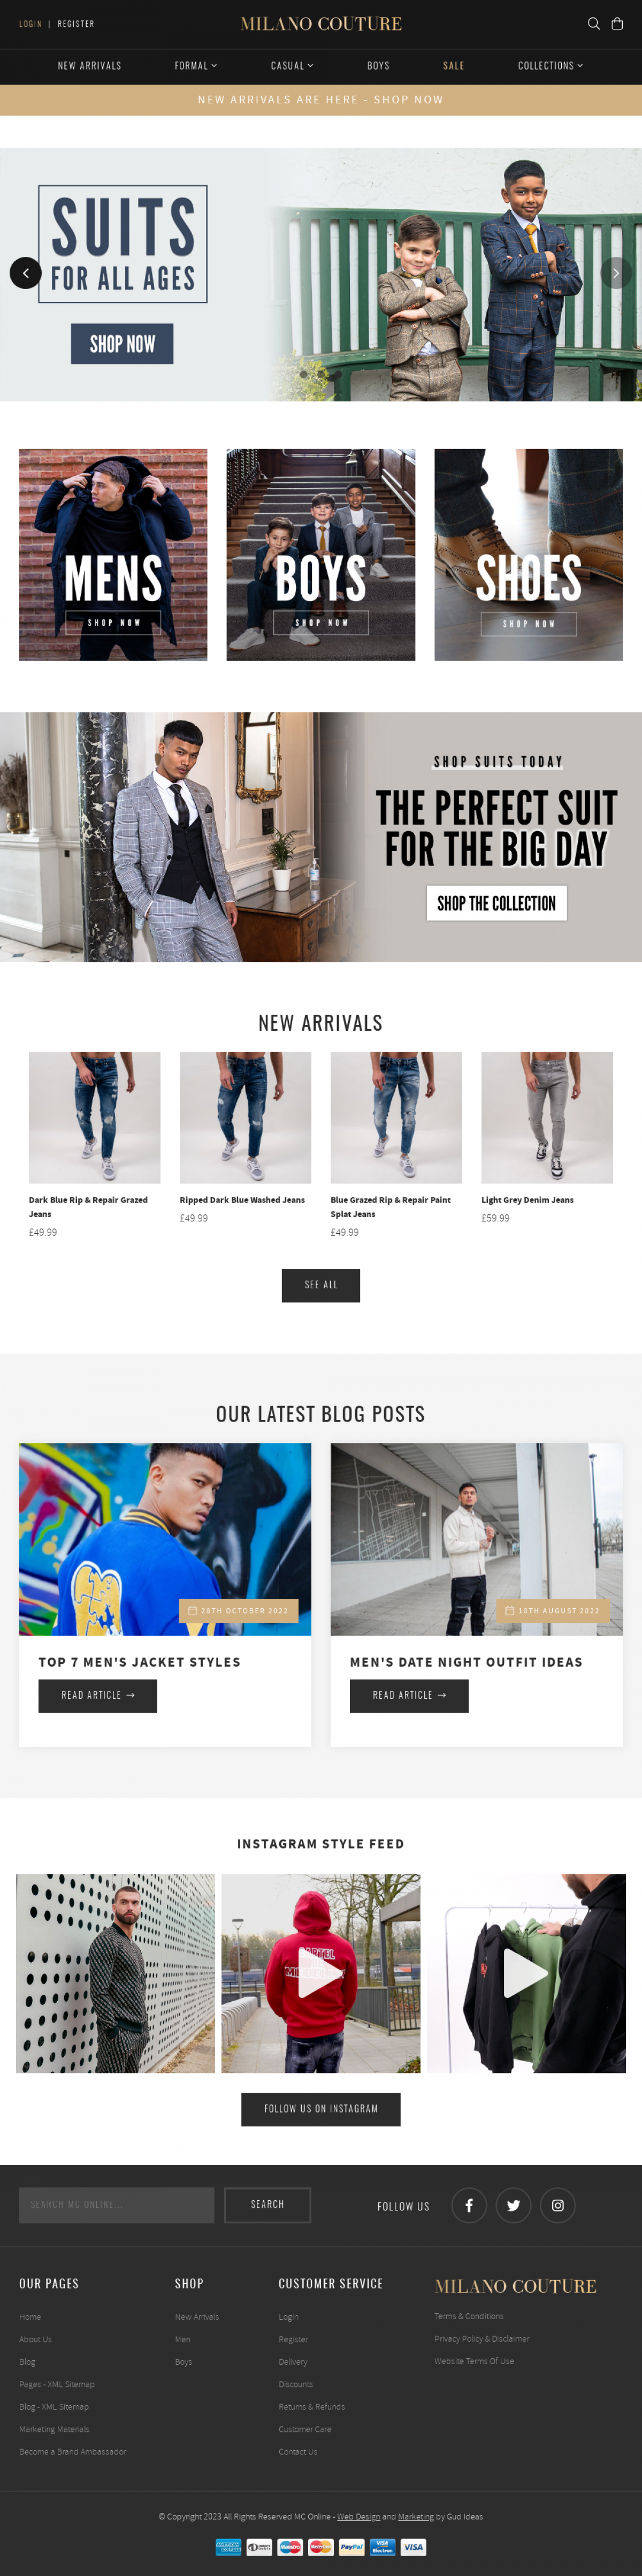Viewport: 642px width, 2576px height.
Task: Open the Sale menu item
Action: tap(454, 66)
